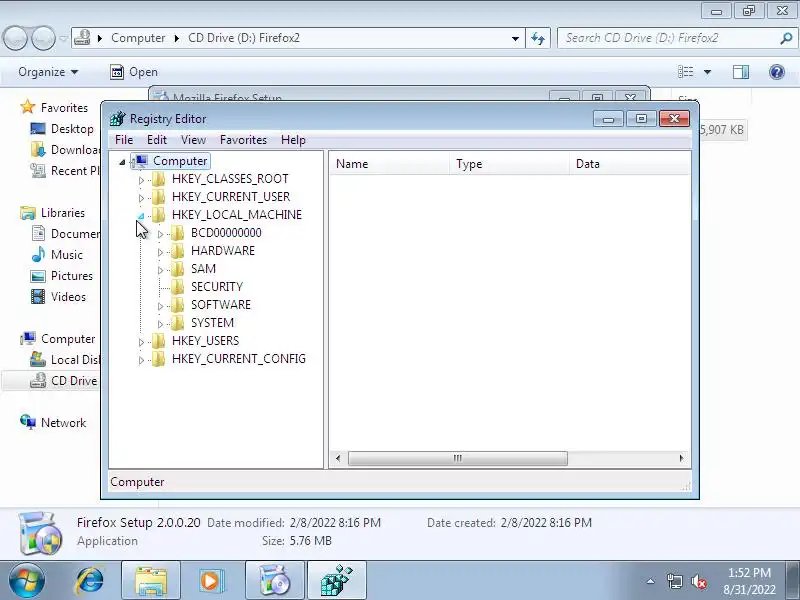800x600 pixels.
Task: Toggle the preview pane in Explorer
Action: 741,72
